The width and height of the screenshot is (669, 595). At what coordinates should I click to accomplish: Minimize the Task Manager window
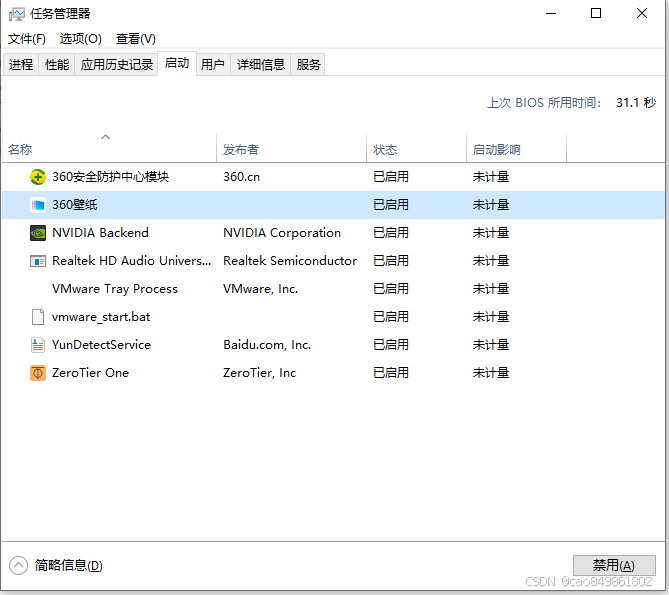pos(551,14)
